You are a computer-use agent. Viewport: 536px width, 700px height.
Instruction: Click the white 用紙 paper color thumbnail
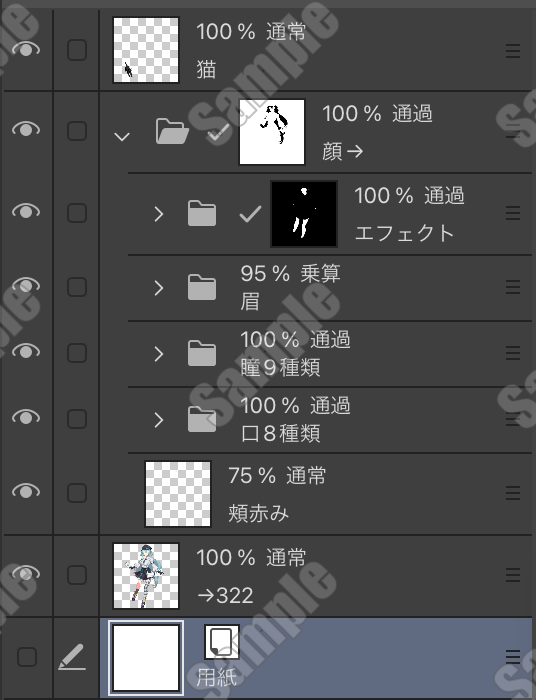[146, 658]
